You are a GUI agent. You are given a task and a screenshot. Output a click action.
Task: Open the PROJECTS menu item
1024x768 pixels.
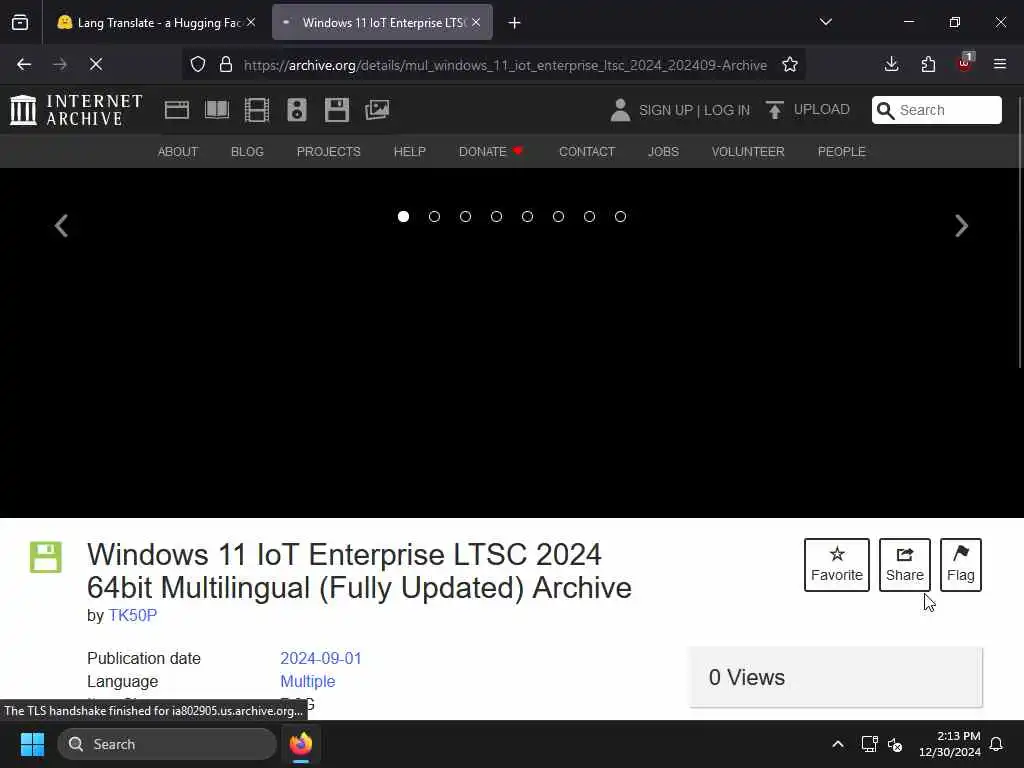coord(328,152)
